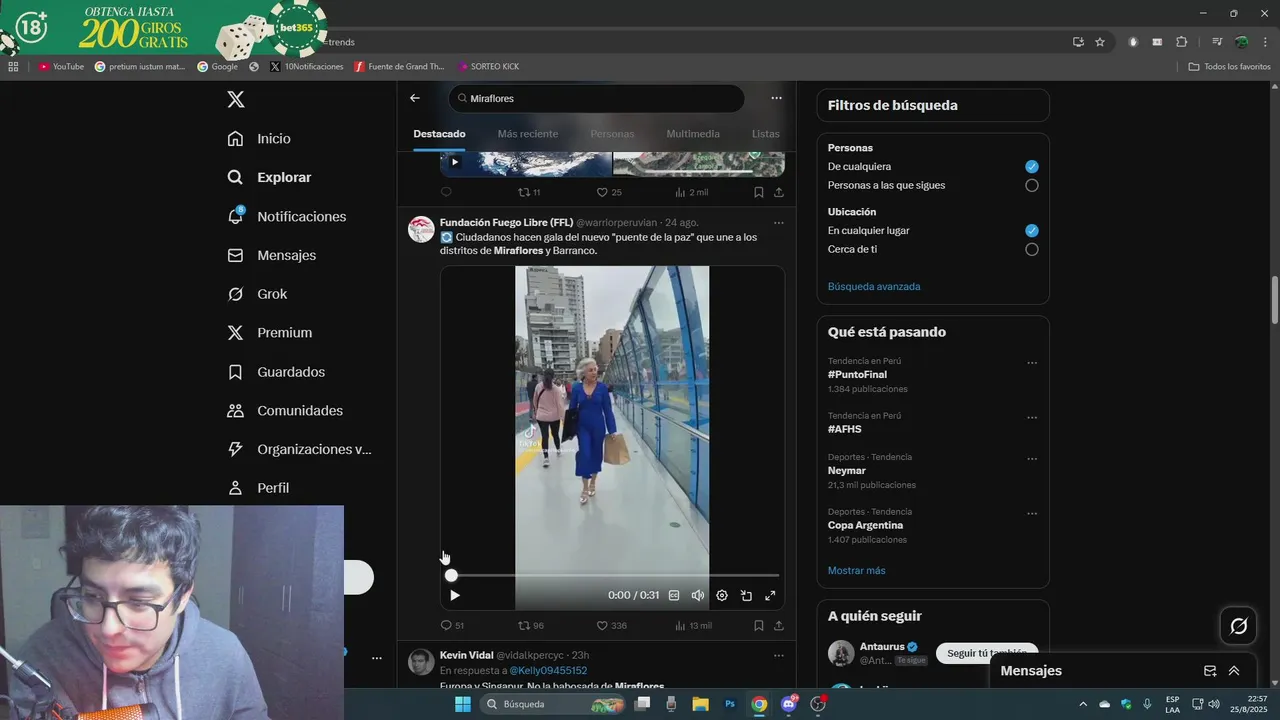Share the Fundación Fuego Libre post

coord(779,626)
